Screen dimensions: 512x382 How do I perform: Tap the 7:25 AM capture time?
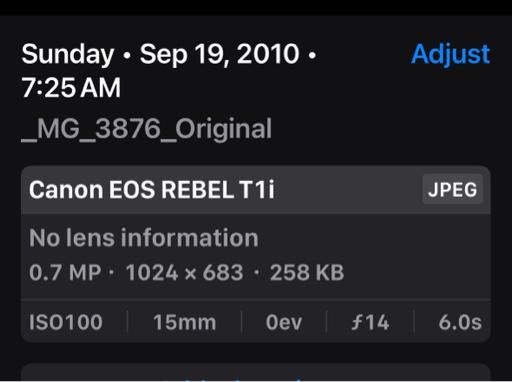click(71, 88)
